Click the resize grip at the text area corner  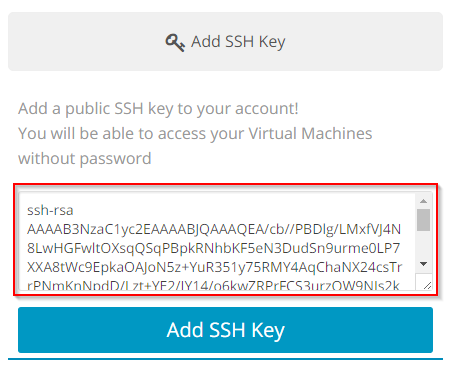(x=427, y=285)
